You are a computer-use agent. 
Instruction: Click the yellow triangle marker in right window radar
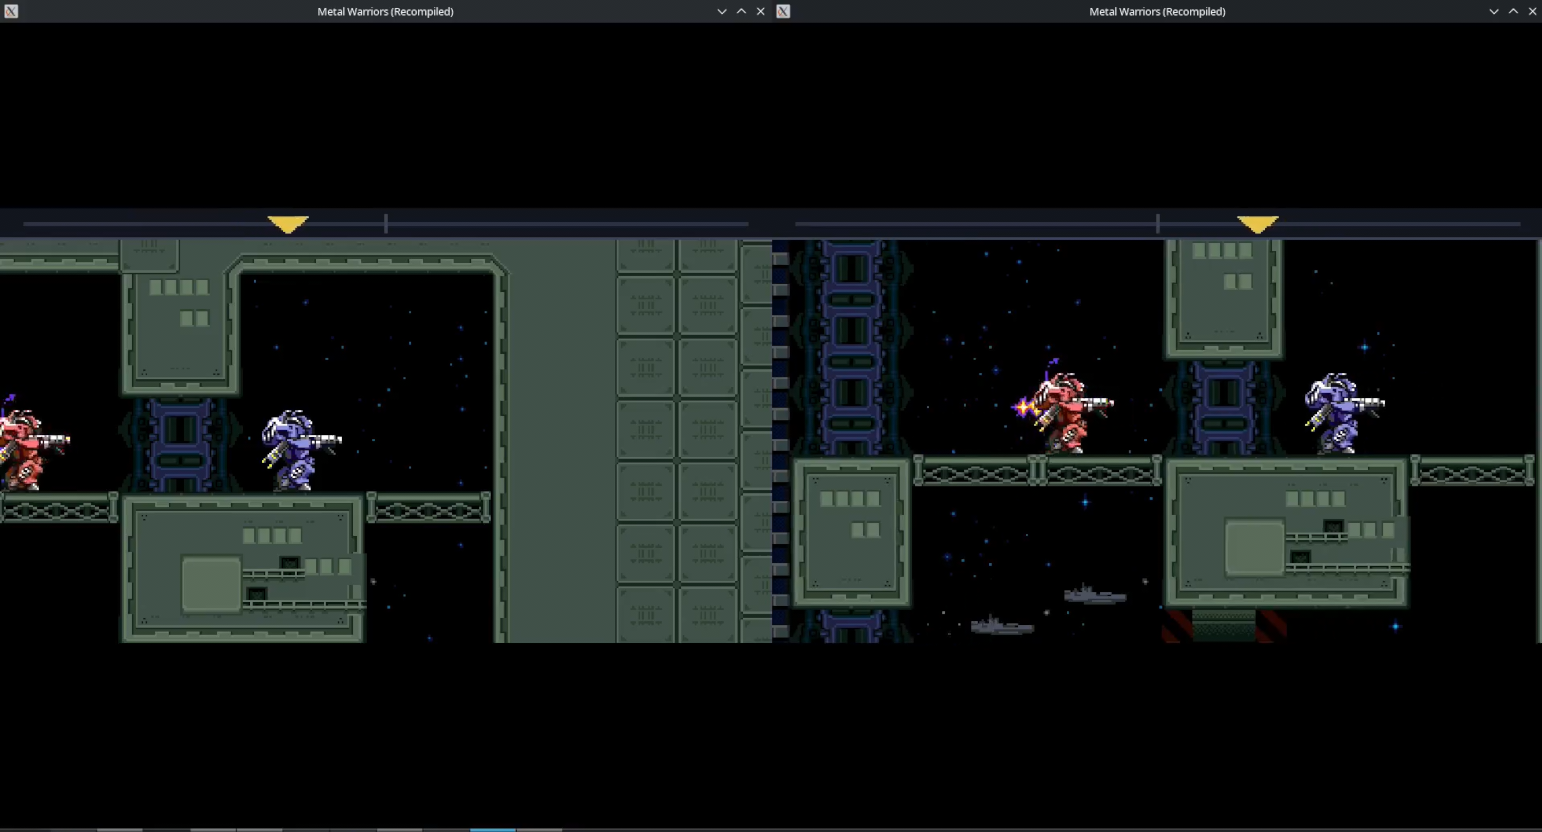1257,224
